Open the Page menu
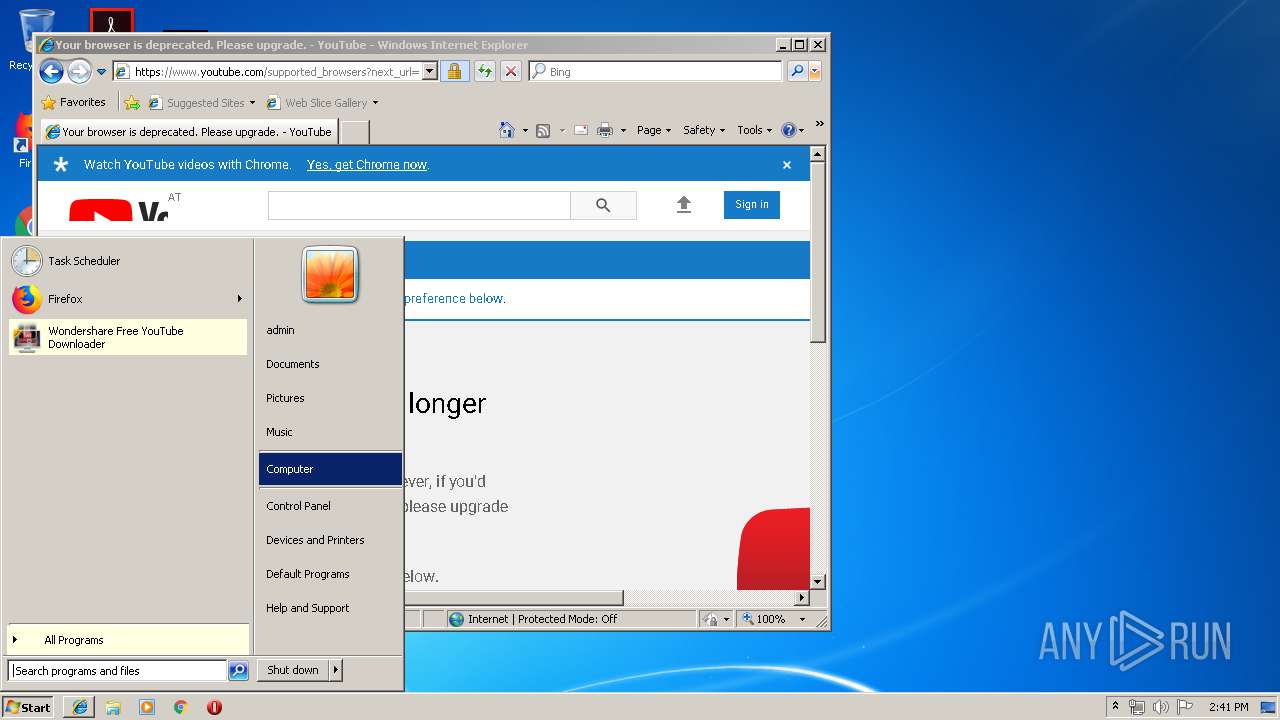The image size is (1280, 720). click(x=654, y=130)
